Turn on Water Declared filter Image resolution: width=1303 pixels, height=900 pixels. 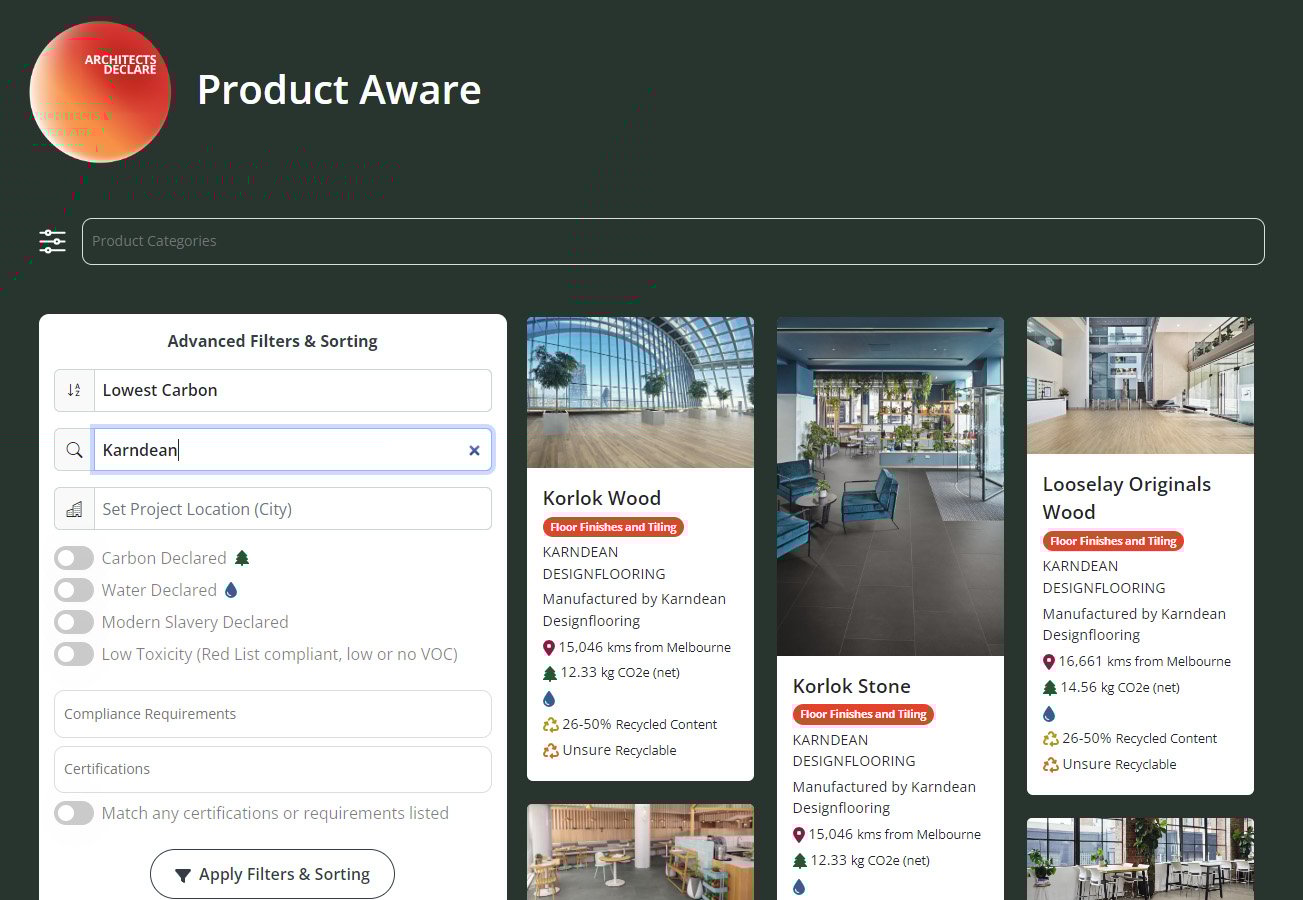74,590
